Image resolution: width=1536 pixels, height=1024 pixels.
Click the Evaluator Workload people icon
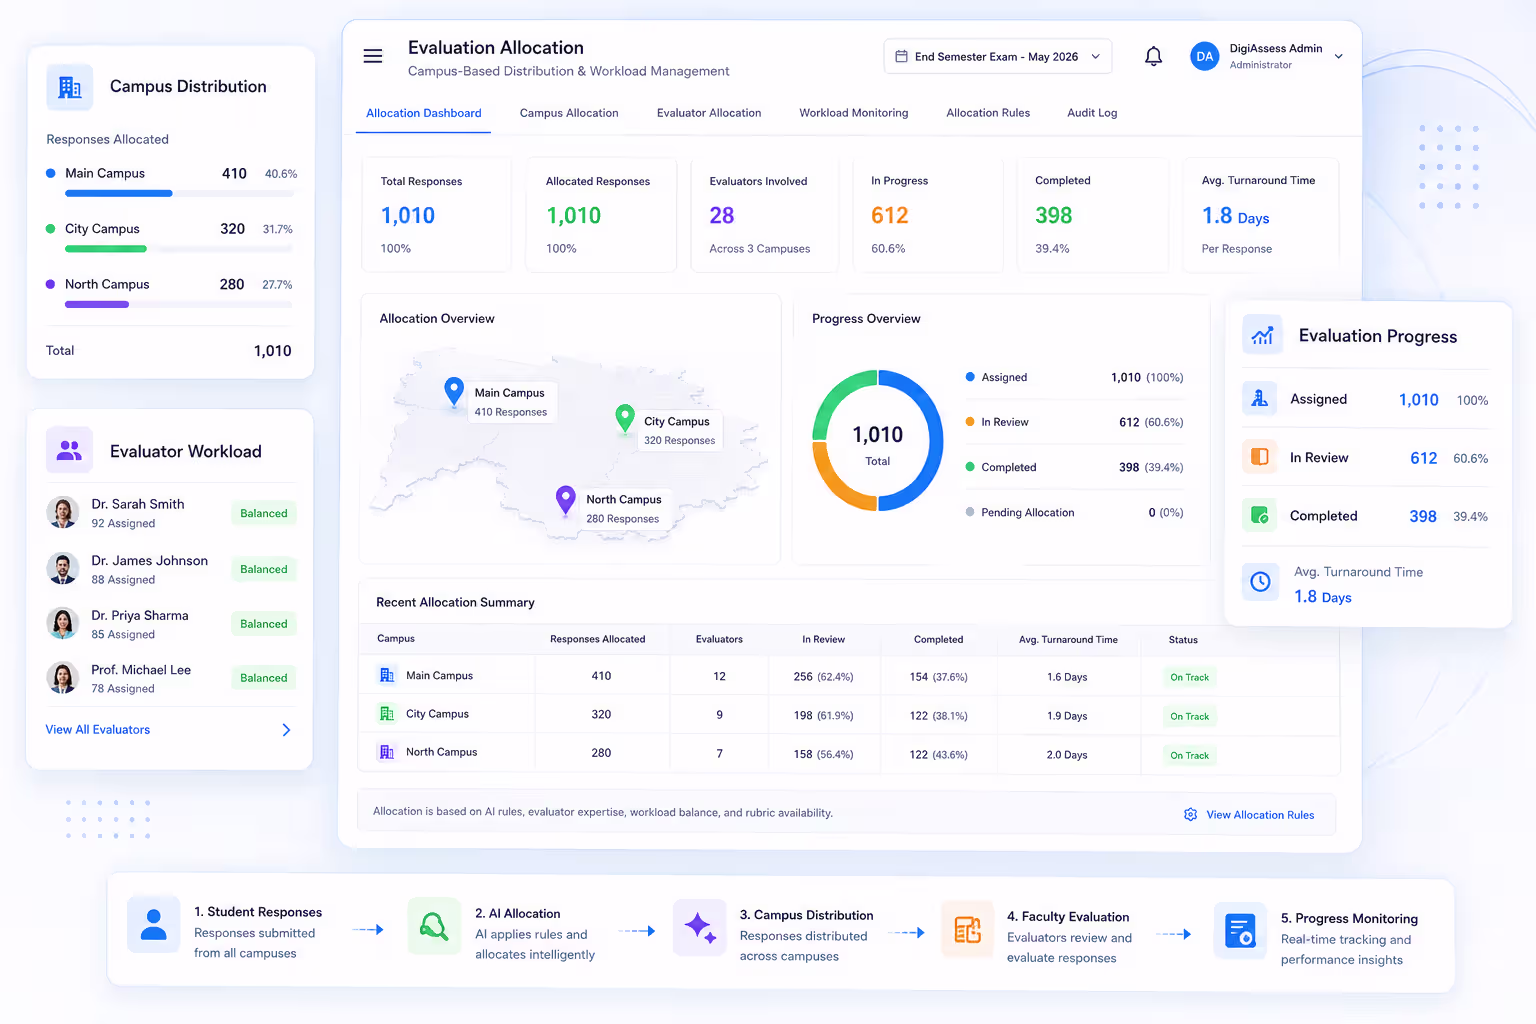point(70,451)
